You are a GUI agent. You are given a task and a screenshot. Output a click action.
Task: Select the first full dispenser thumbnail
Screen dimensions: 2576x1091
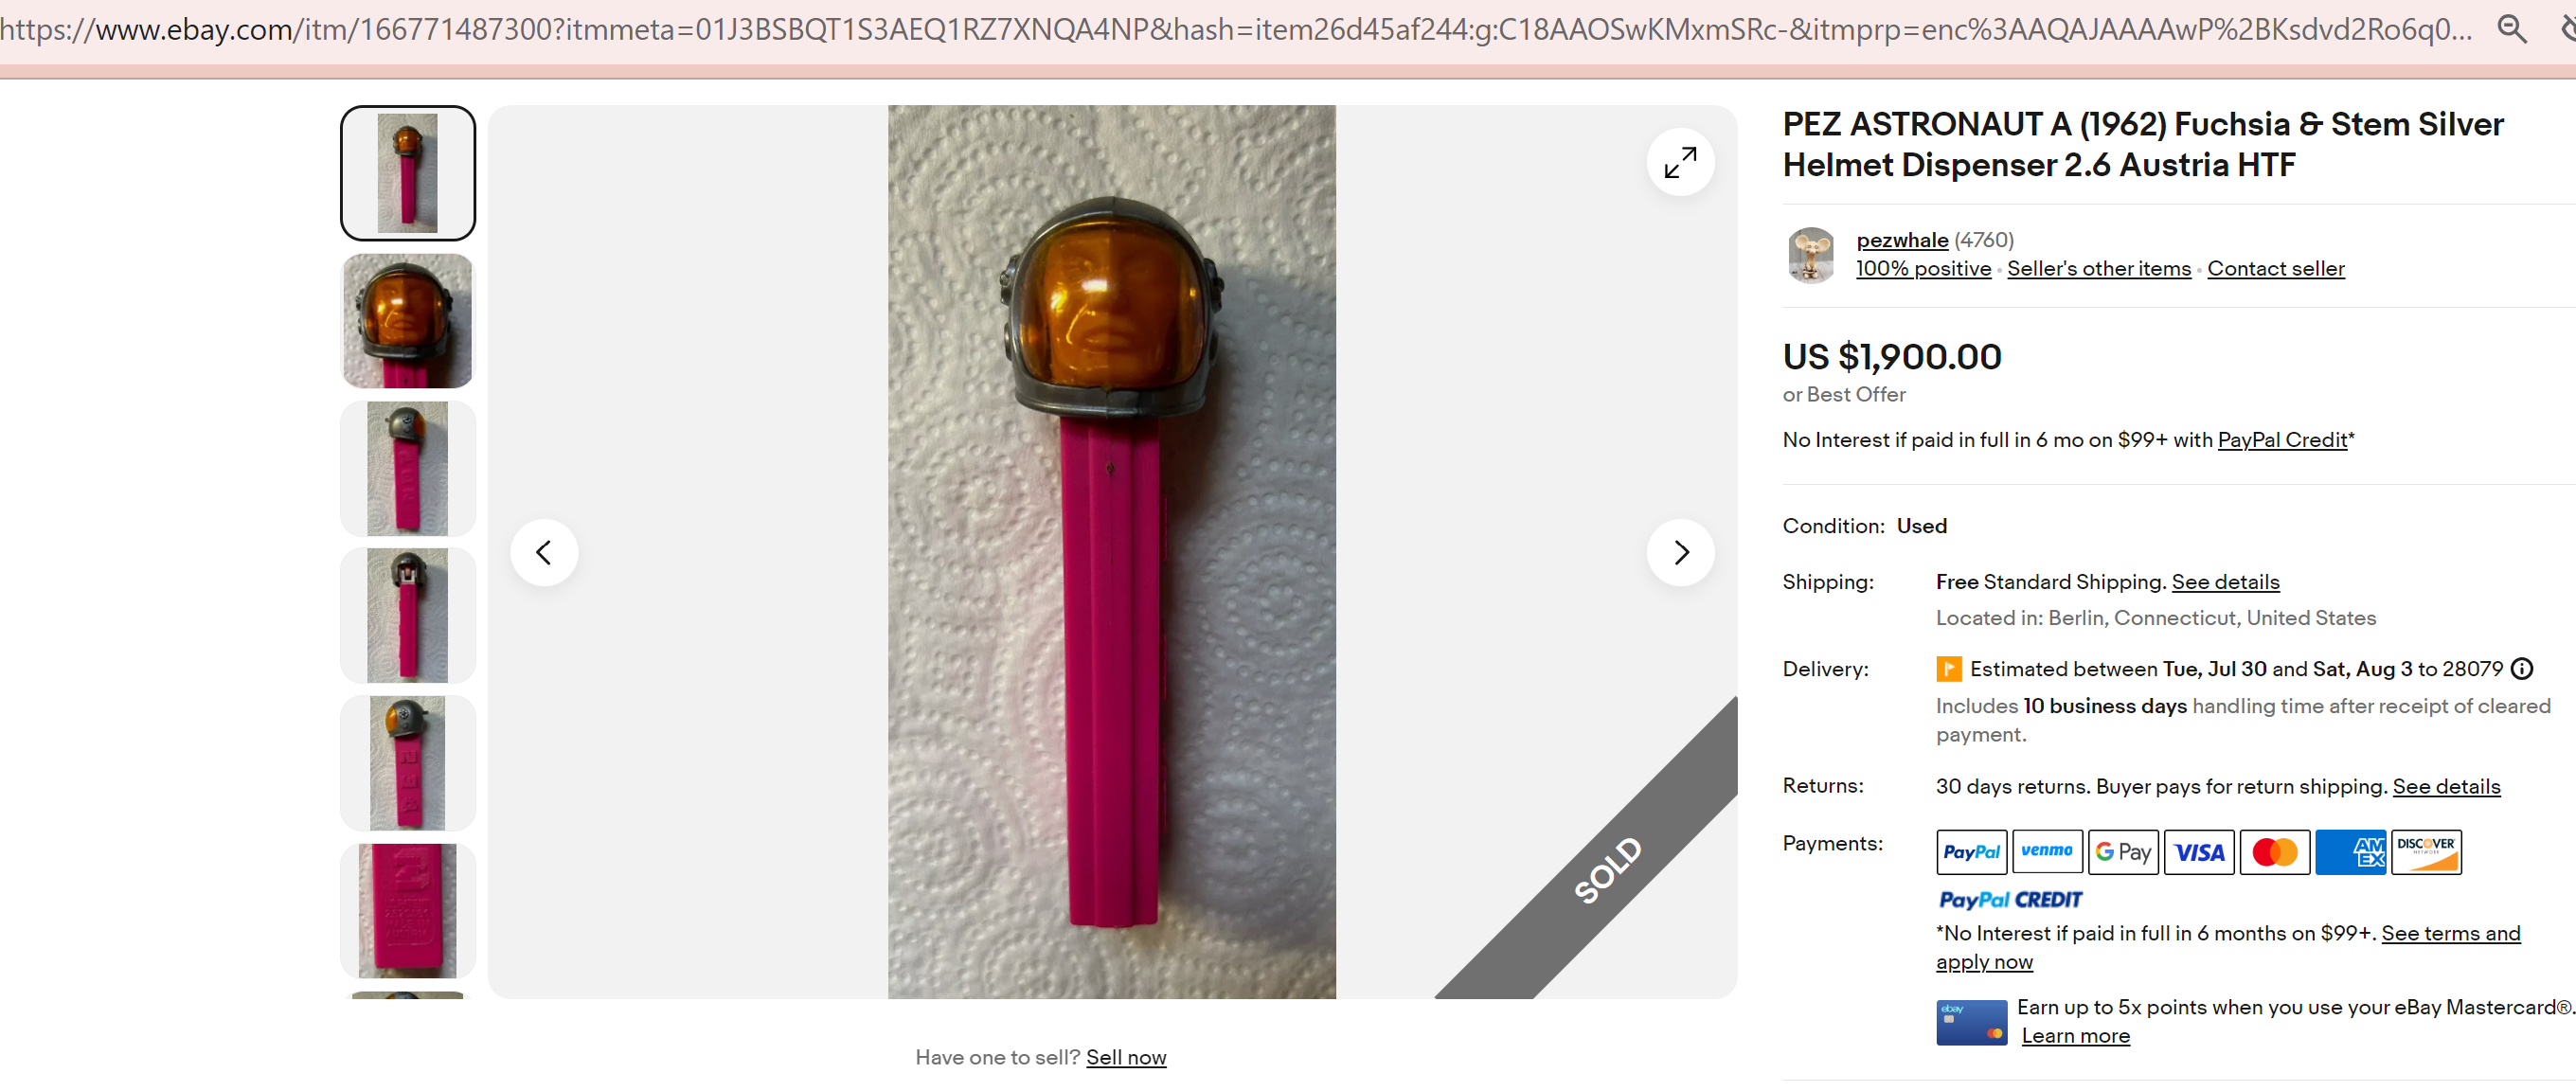(407, 173)
